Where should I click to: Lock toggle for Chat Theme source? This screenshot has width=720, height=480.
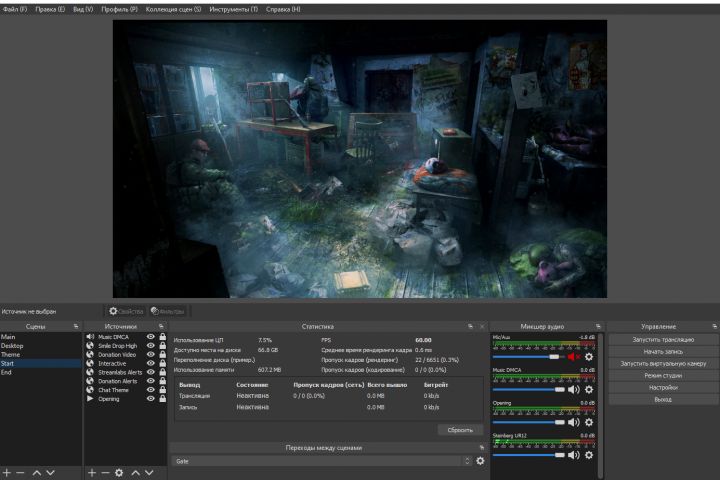[162, 390]
